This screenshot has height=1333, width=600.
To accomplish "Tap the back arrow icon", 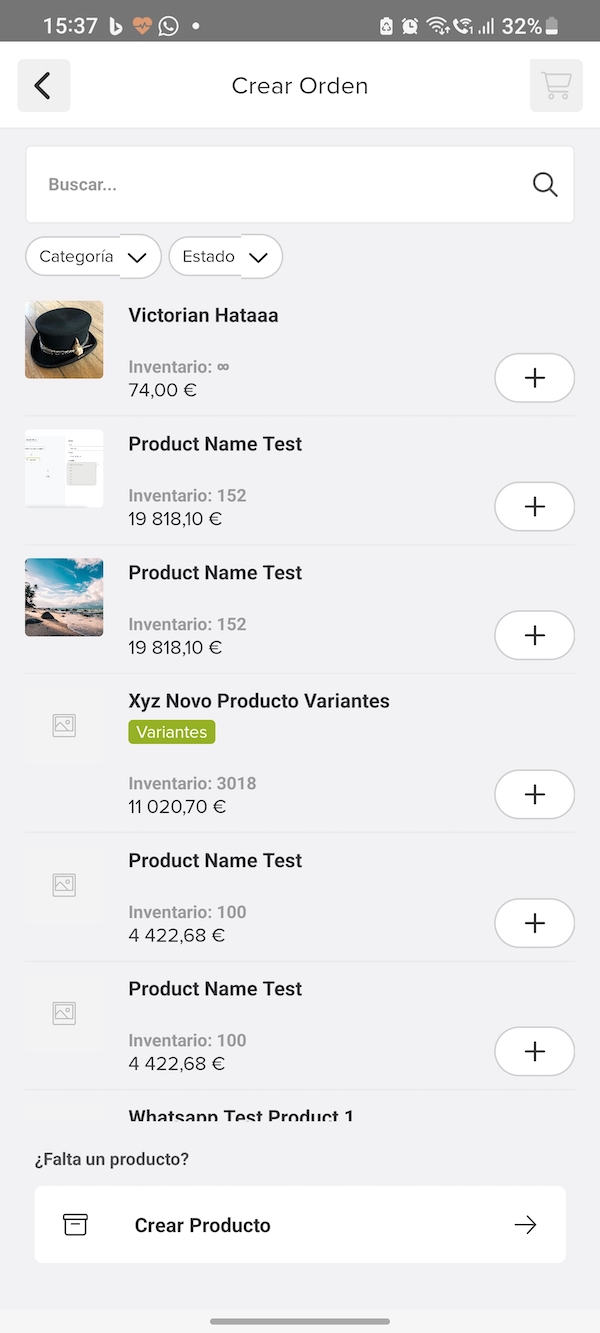I will point(43,86).
